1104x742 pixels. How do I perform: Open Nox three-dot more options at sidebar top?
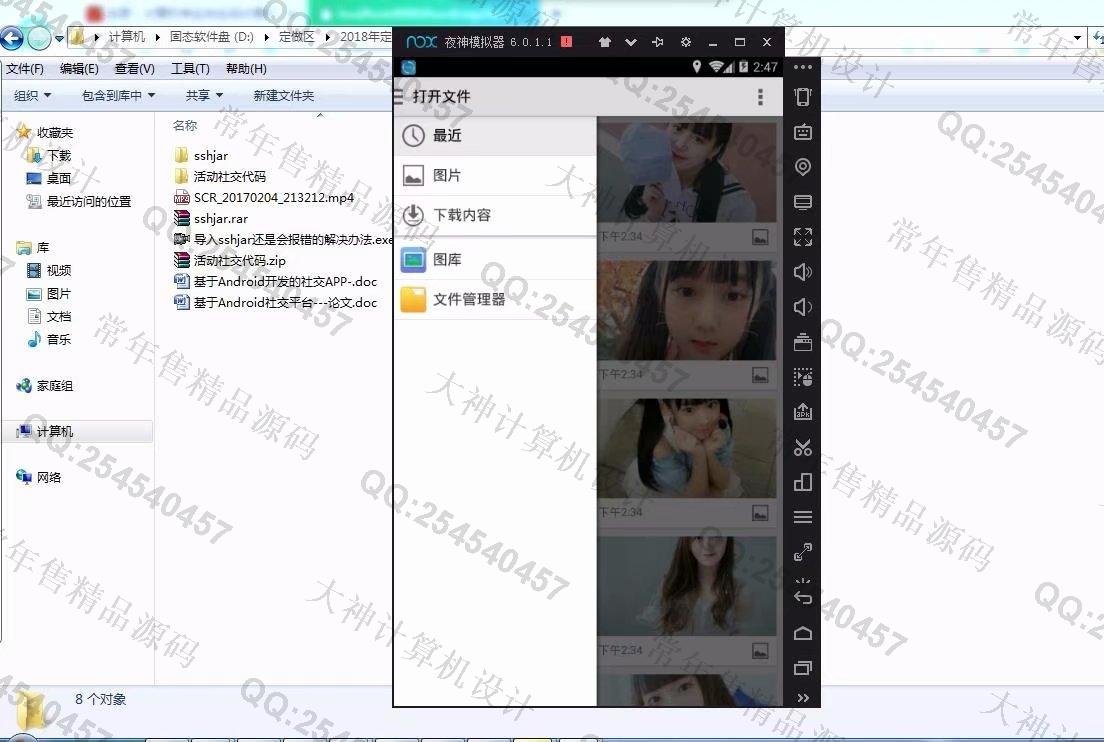click(x=803, y=67)
